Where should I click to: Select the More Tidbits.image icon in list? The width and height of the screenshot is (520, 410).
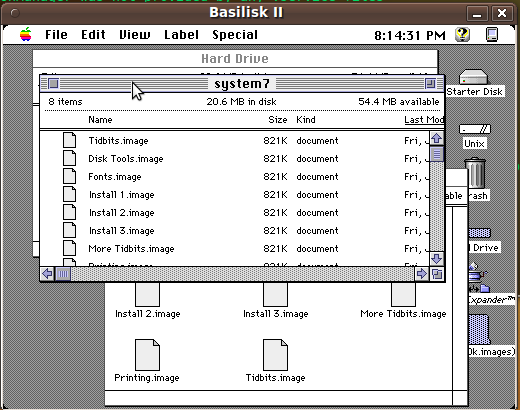click(x=69, y=248)
